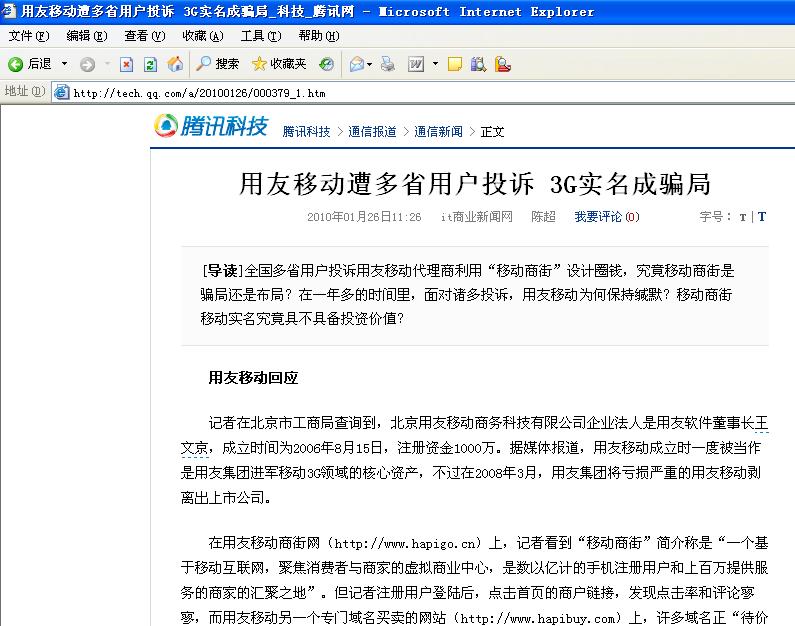Click the IE document icon in title bar
The width and height of the screenshot is (795, 626).
(8, 10)
